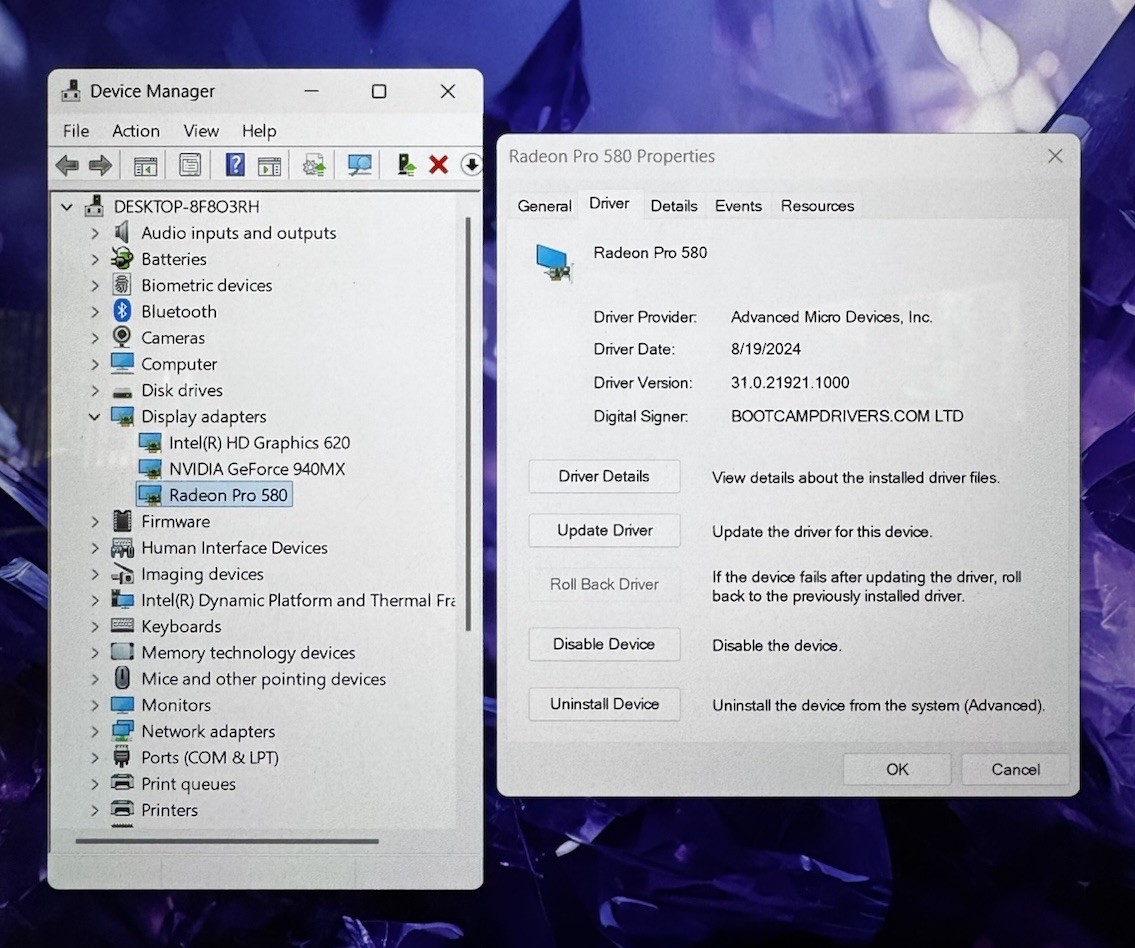Open the Help question mark toolbar icon
Image resolution: width=1135 pixels, height=948 pixels.
point(235,165)
